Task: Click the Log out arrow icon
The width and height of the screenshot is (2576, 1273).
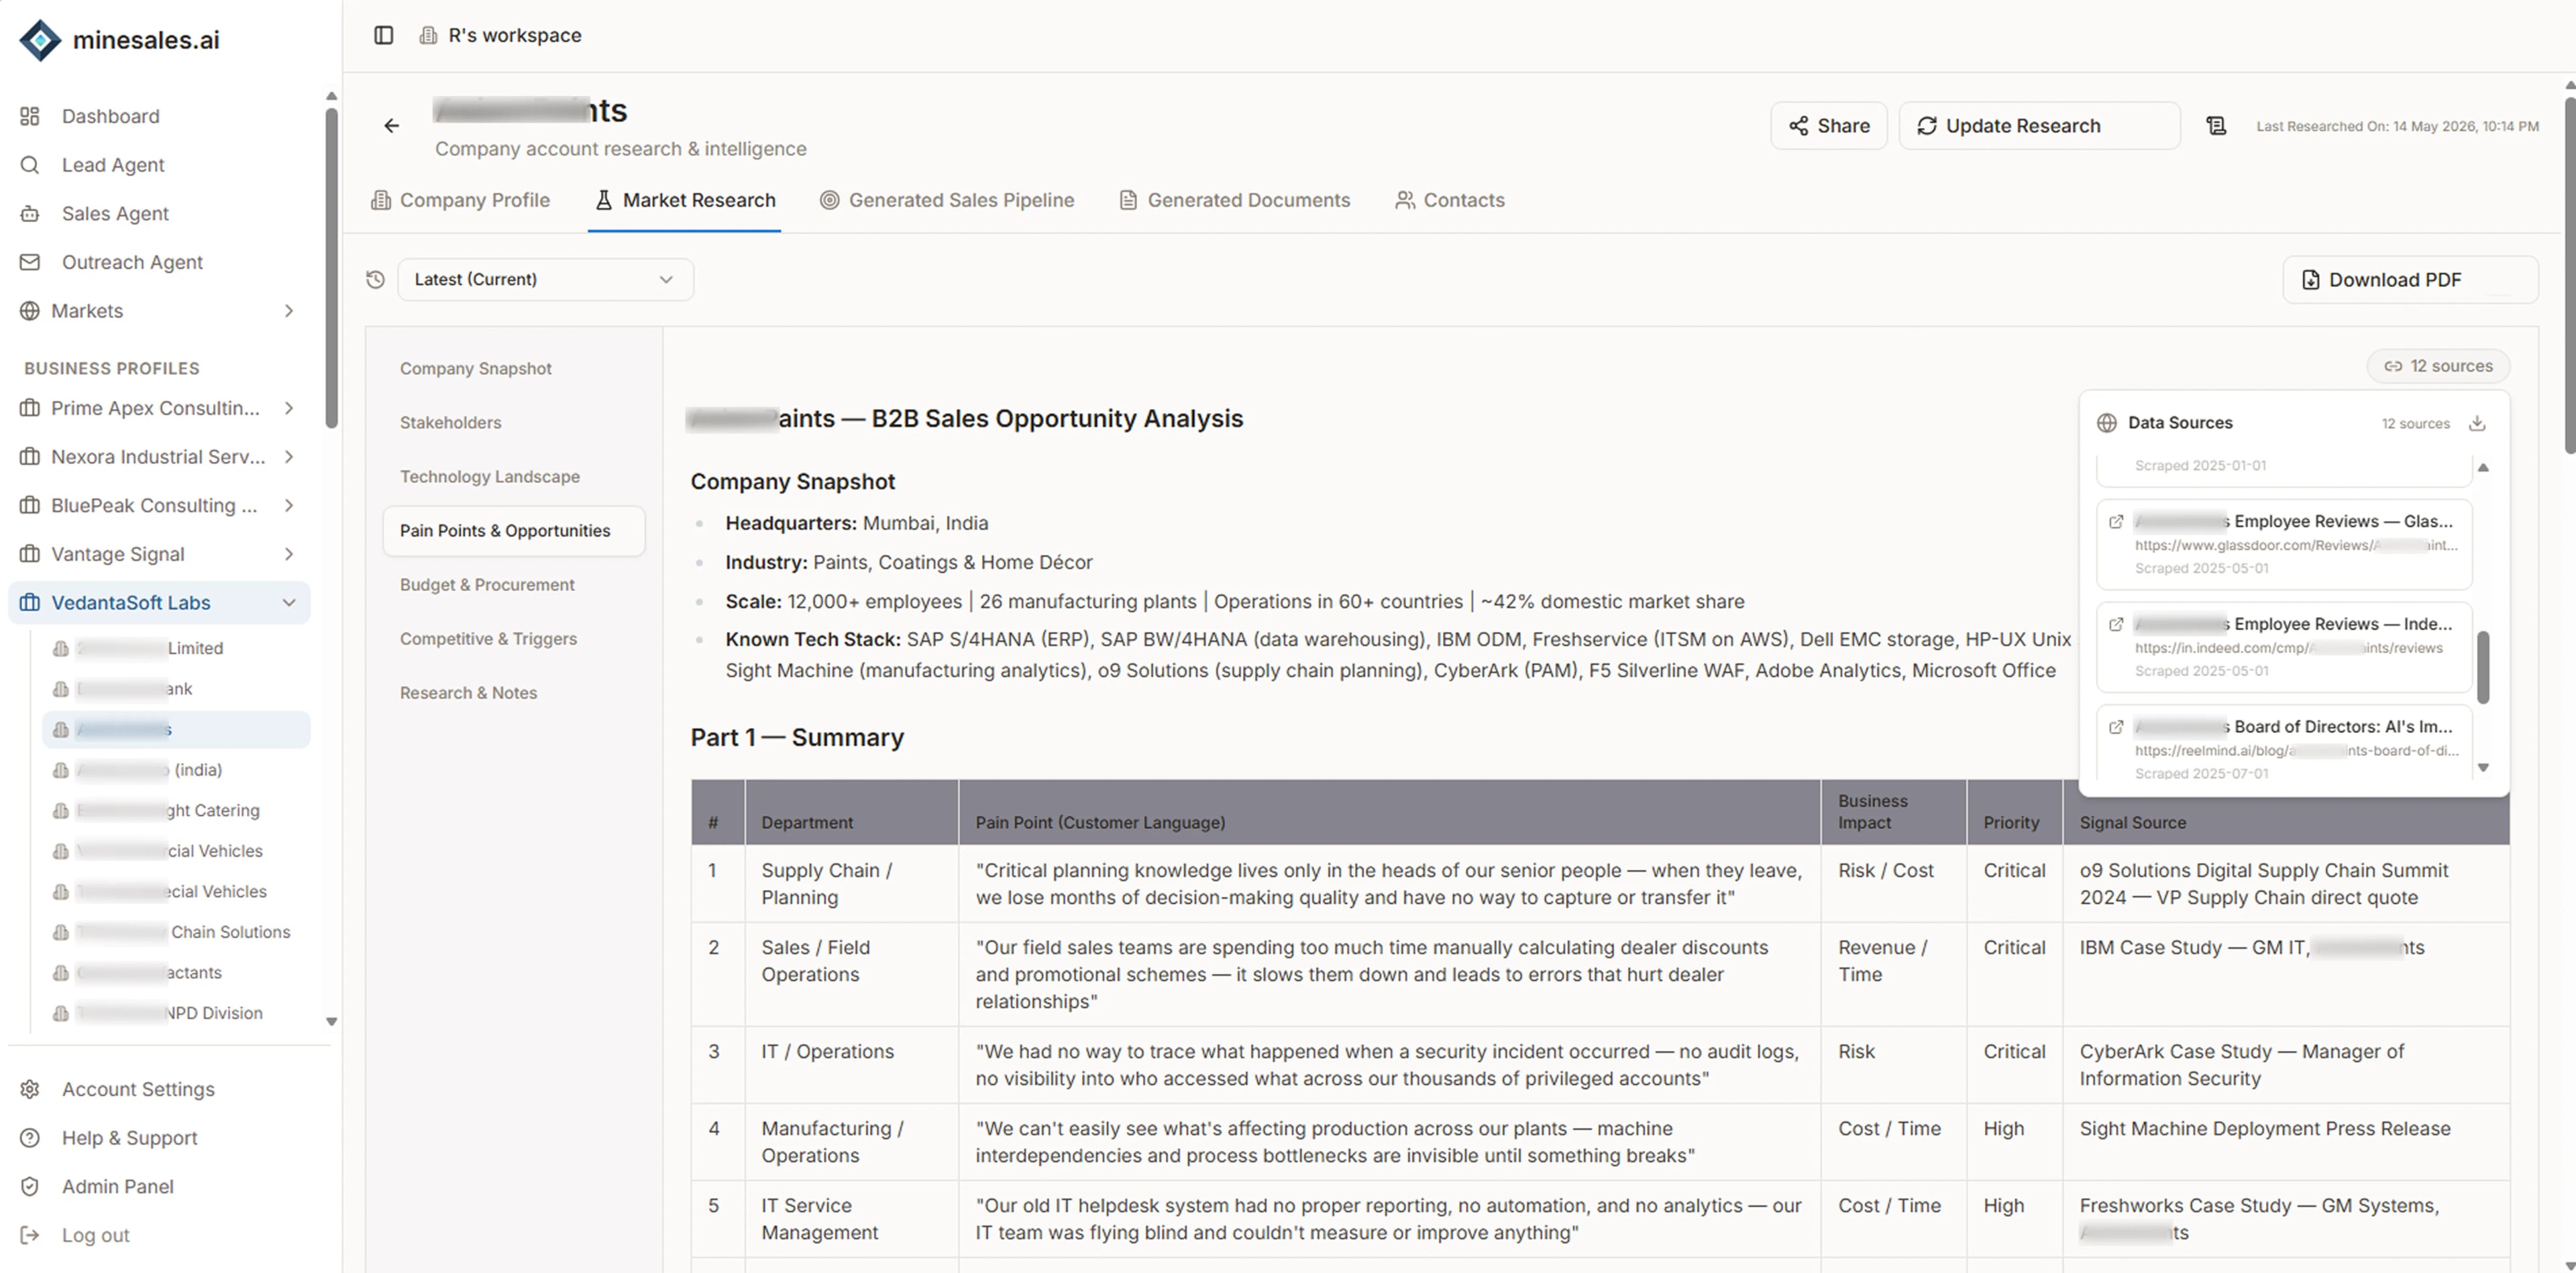Action: (x=30, y=1235)
